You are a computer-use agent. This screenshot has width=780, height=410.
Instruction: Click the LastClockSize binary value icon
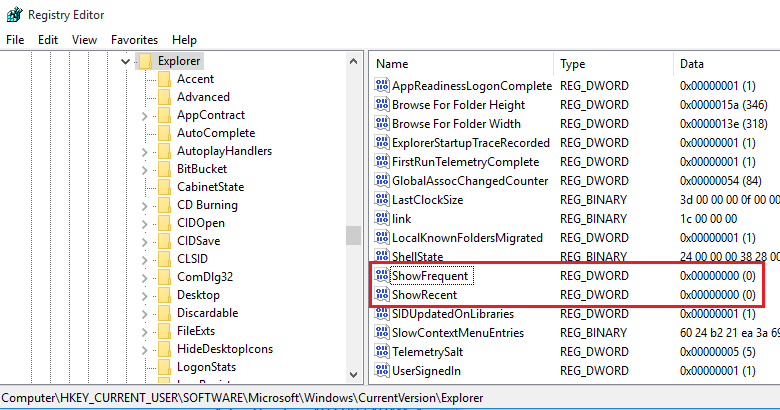tap(382, 200)
